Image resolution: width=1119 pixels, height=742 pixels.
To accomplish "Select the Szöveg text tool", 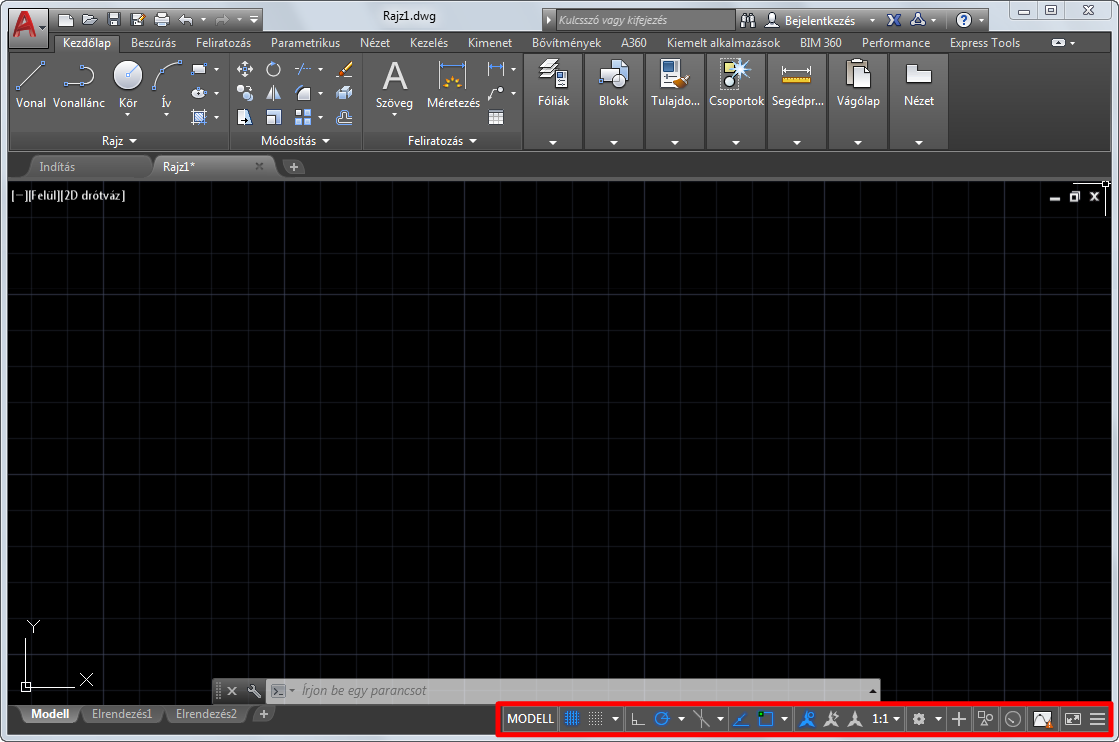I will tap(395, 85).
